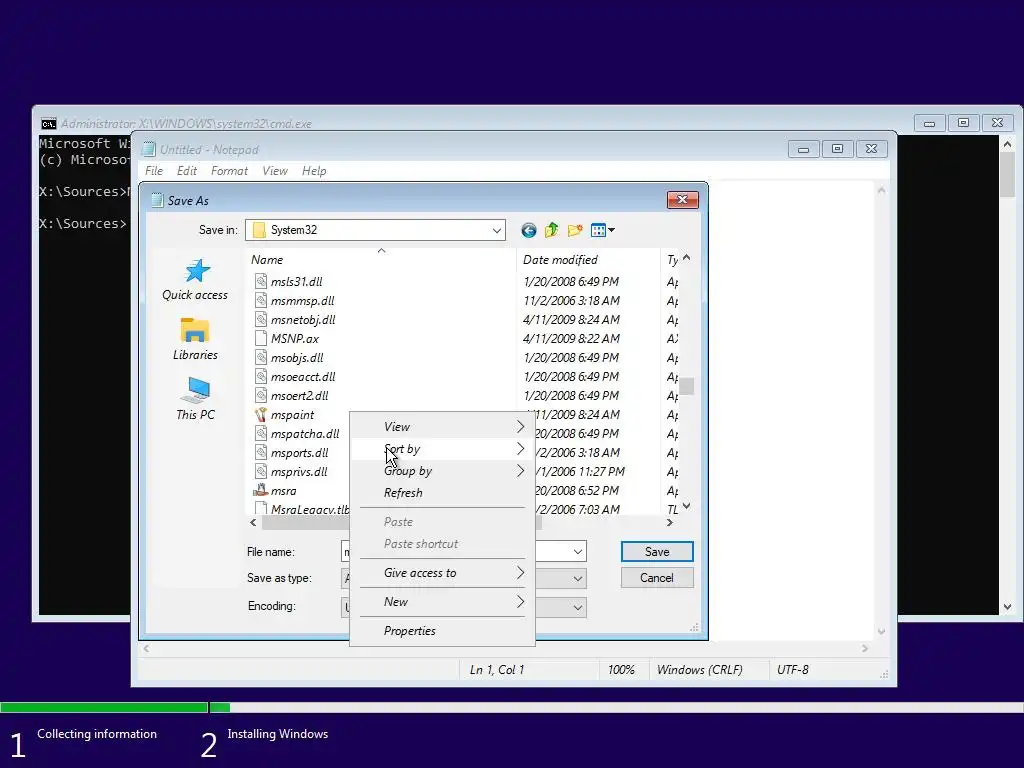Close the Save As dialog

[682, 200]
